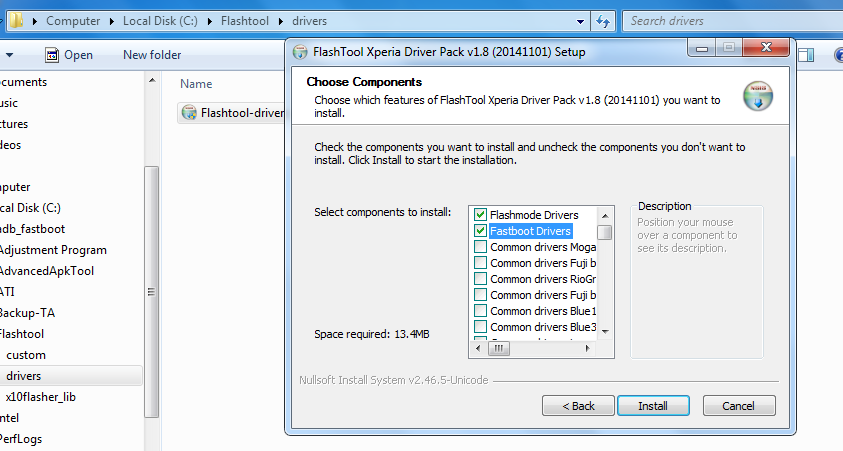Check the Flashmode Drivers checkbox
Image resolution: width=843 pixels, height=451 pixels.
[480, 215]
